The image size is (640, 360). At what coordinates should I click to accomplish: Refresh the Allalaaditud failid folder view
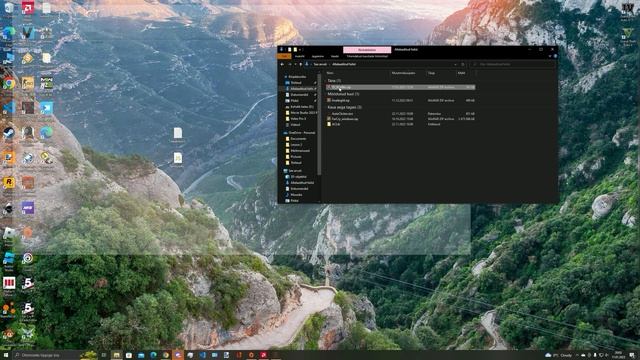462,64
